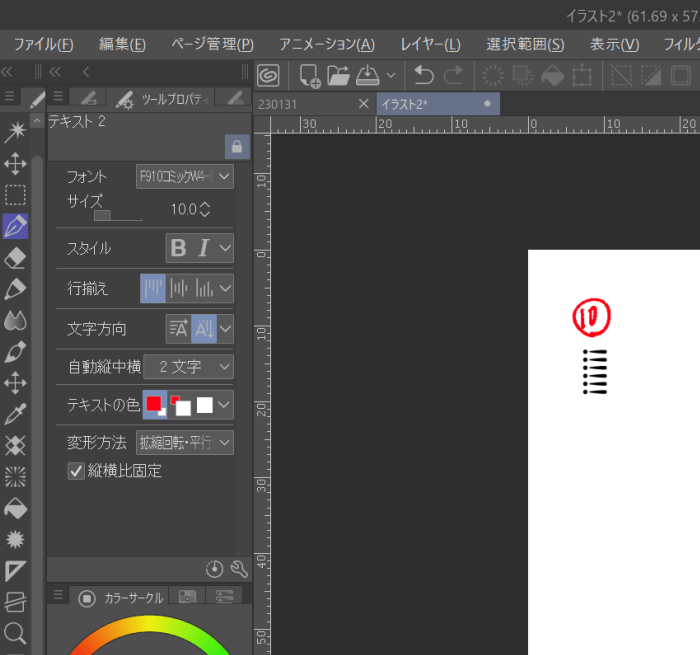Select the Marker pen tool below the eraser

[x=15, y=289]
